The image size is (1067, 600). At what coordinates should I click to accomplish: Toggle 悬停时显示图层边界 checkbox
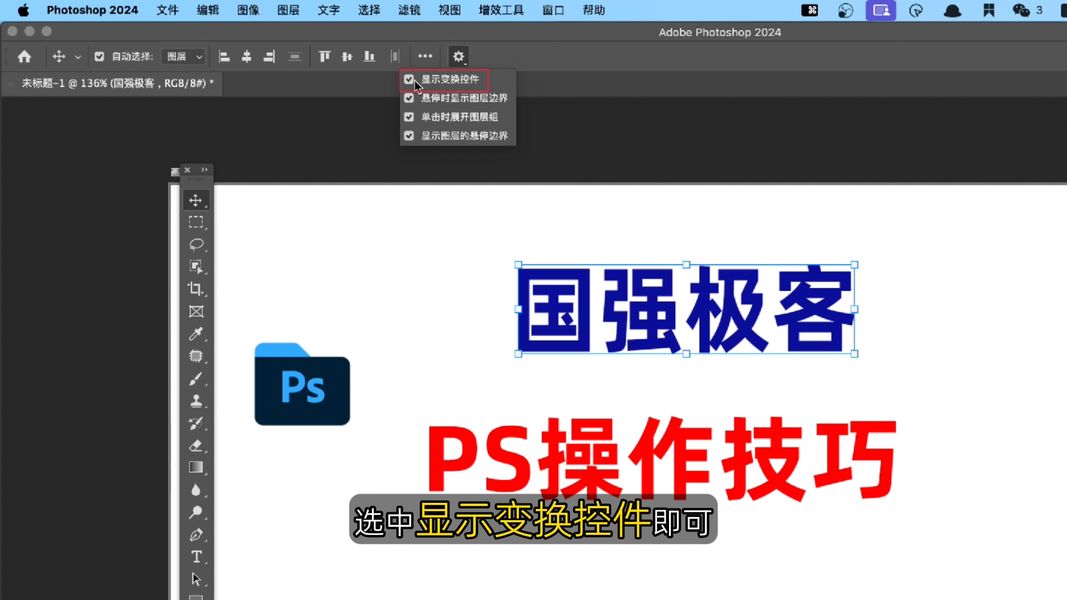(409, 98)
